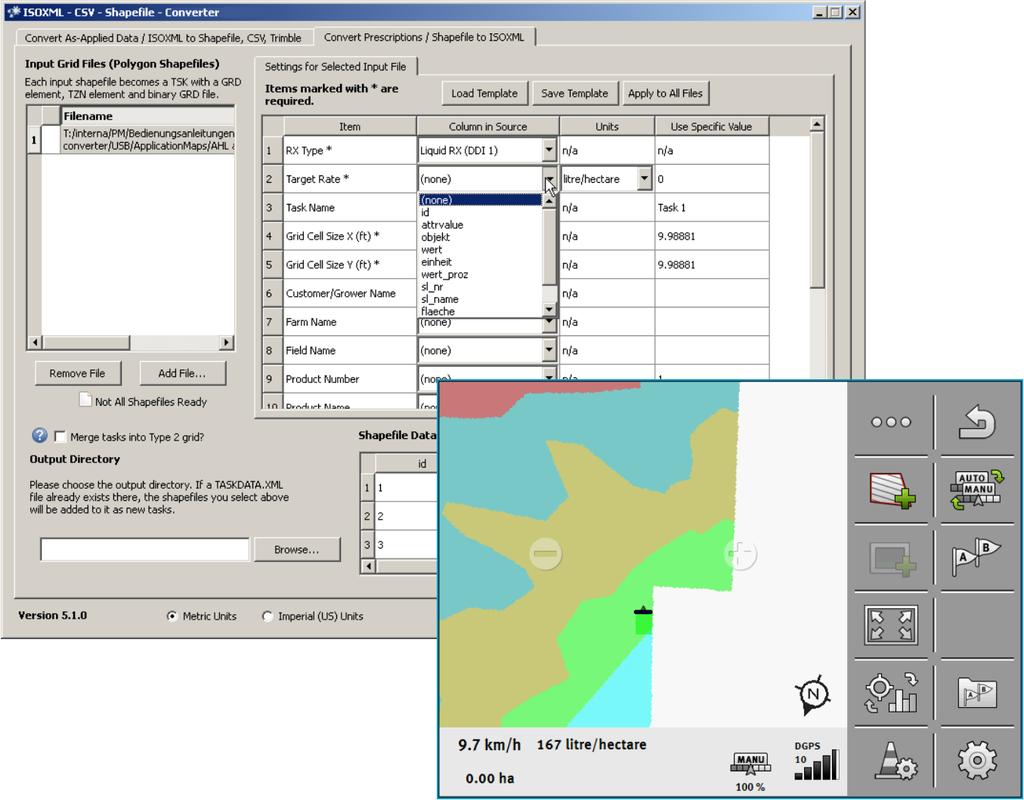Add a new field boundary with plus icon
The width and height of the screenshot is (1024, 800).
coord(891,490)
